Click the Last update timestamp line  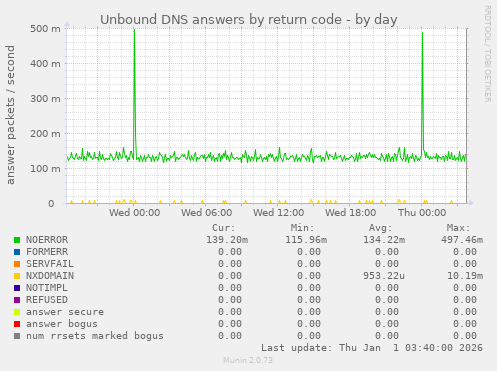click(372, 348)
